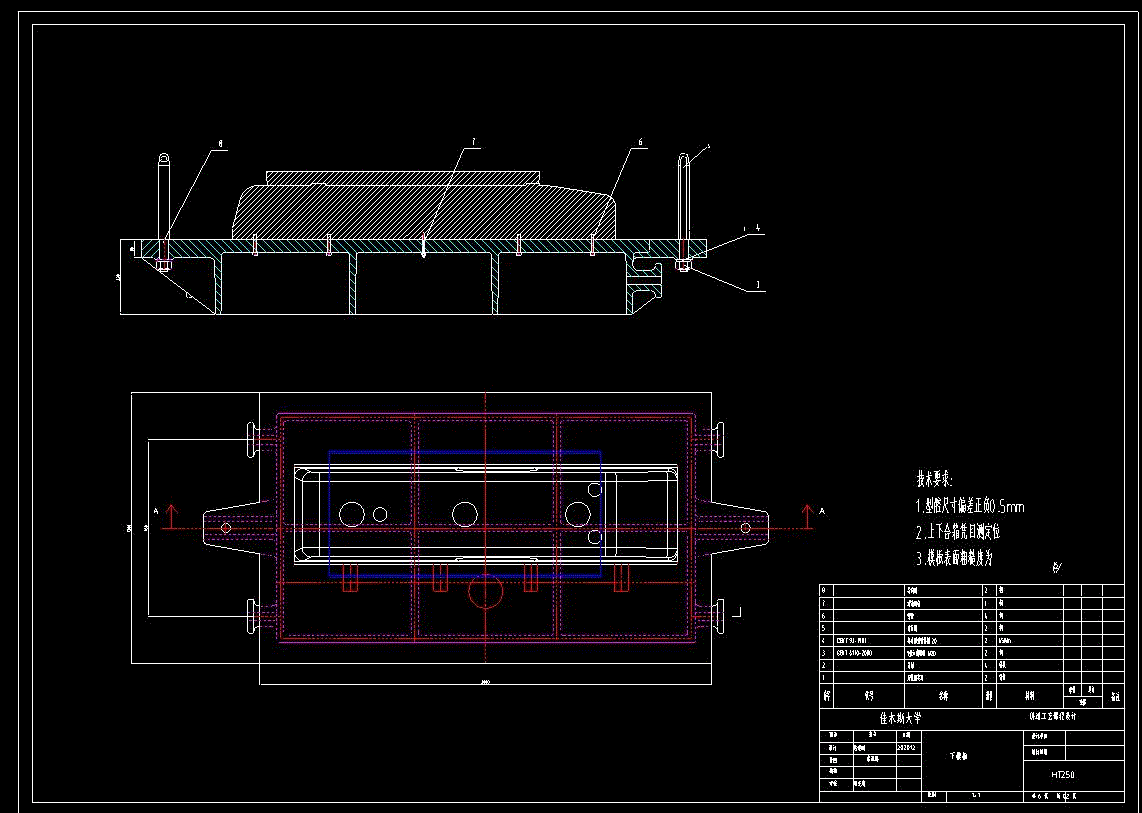Select item number 5 in the parts list
This screenshot has height=813, width=1142.
coord(824,627)
